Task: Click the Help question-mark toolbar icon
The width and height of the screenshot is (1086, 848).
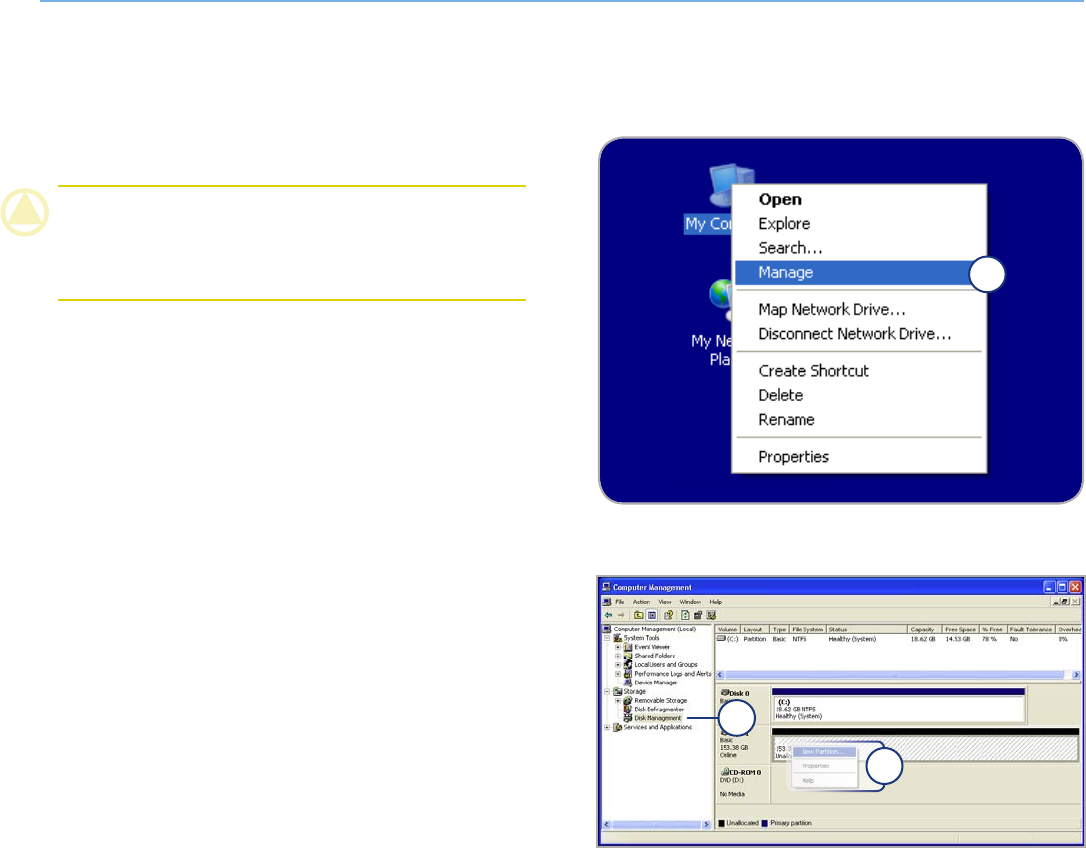Action: [668, 615]
